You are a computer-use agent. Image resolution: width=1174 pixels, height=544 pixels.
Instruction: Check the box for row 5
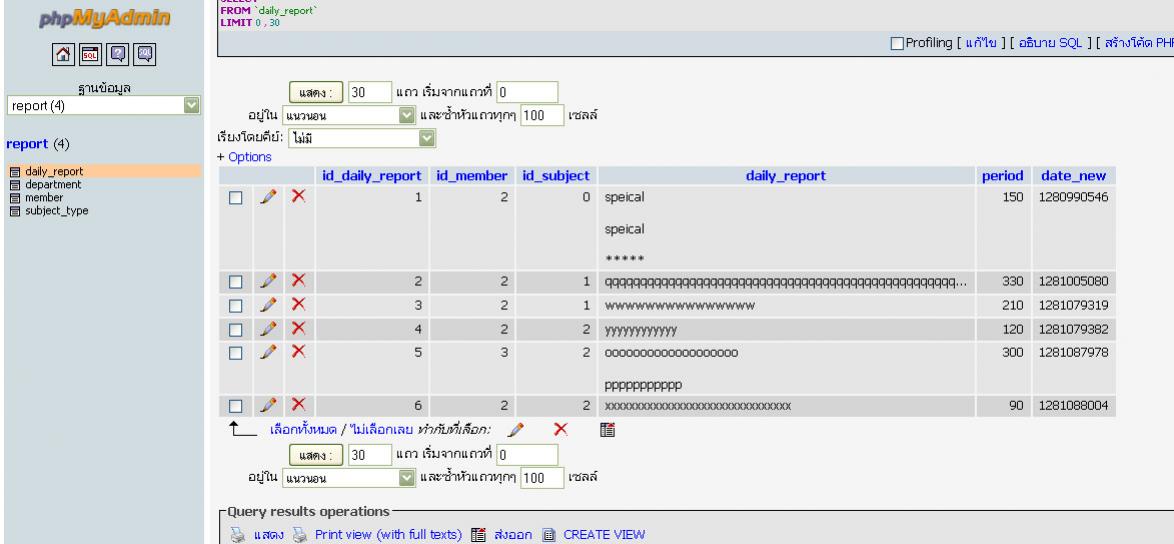pos(236,353)
